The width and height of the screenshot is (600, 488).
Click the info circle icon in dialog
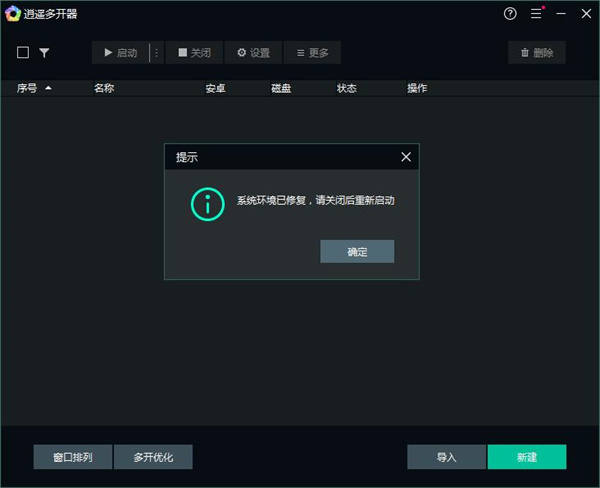tap(207, 204)
